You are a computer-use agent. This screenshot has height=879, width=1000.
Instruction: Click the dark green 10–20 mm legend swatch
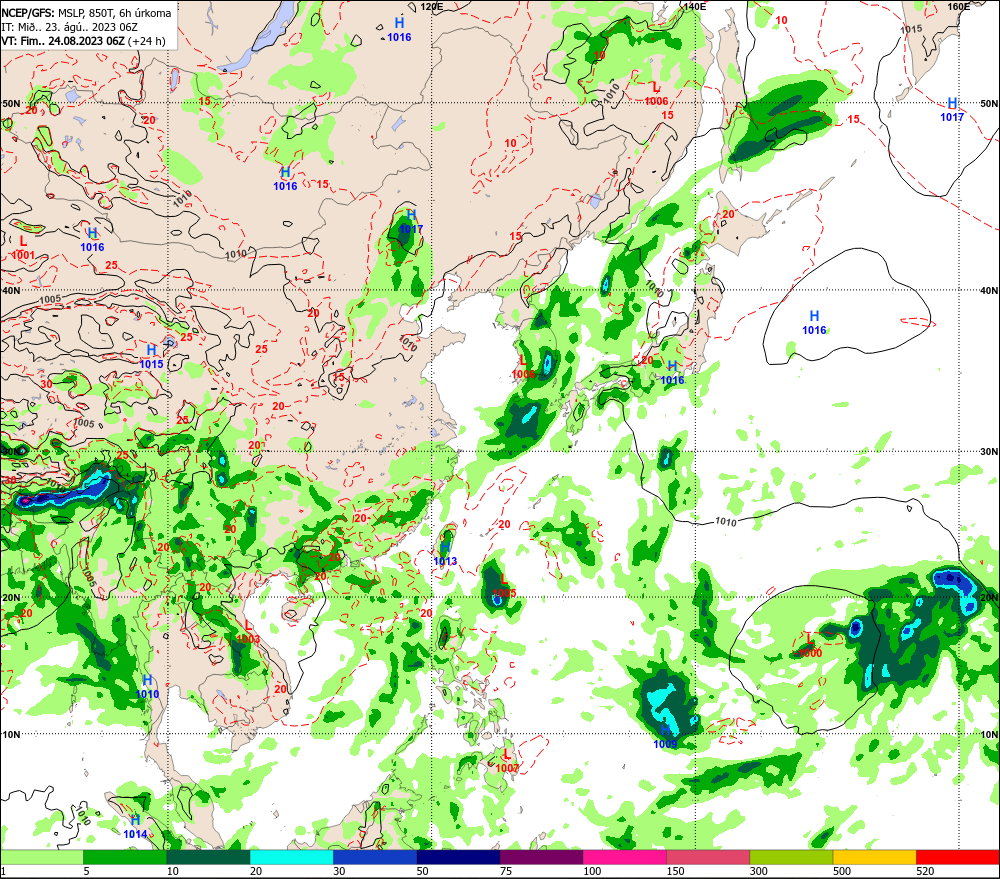pos(209,857)
